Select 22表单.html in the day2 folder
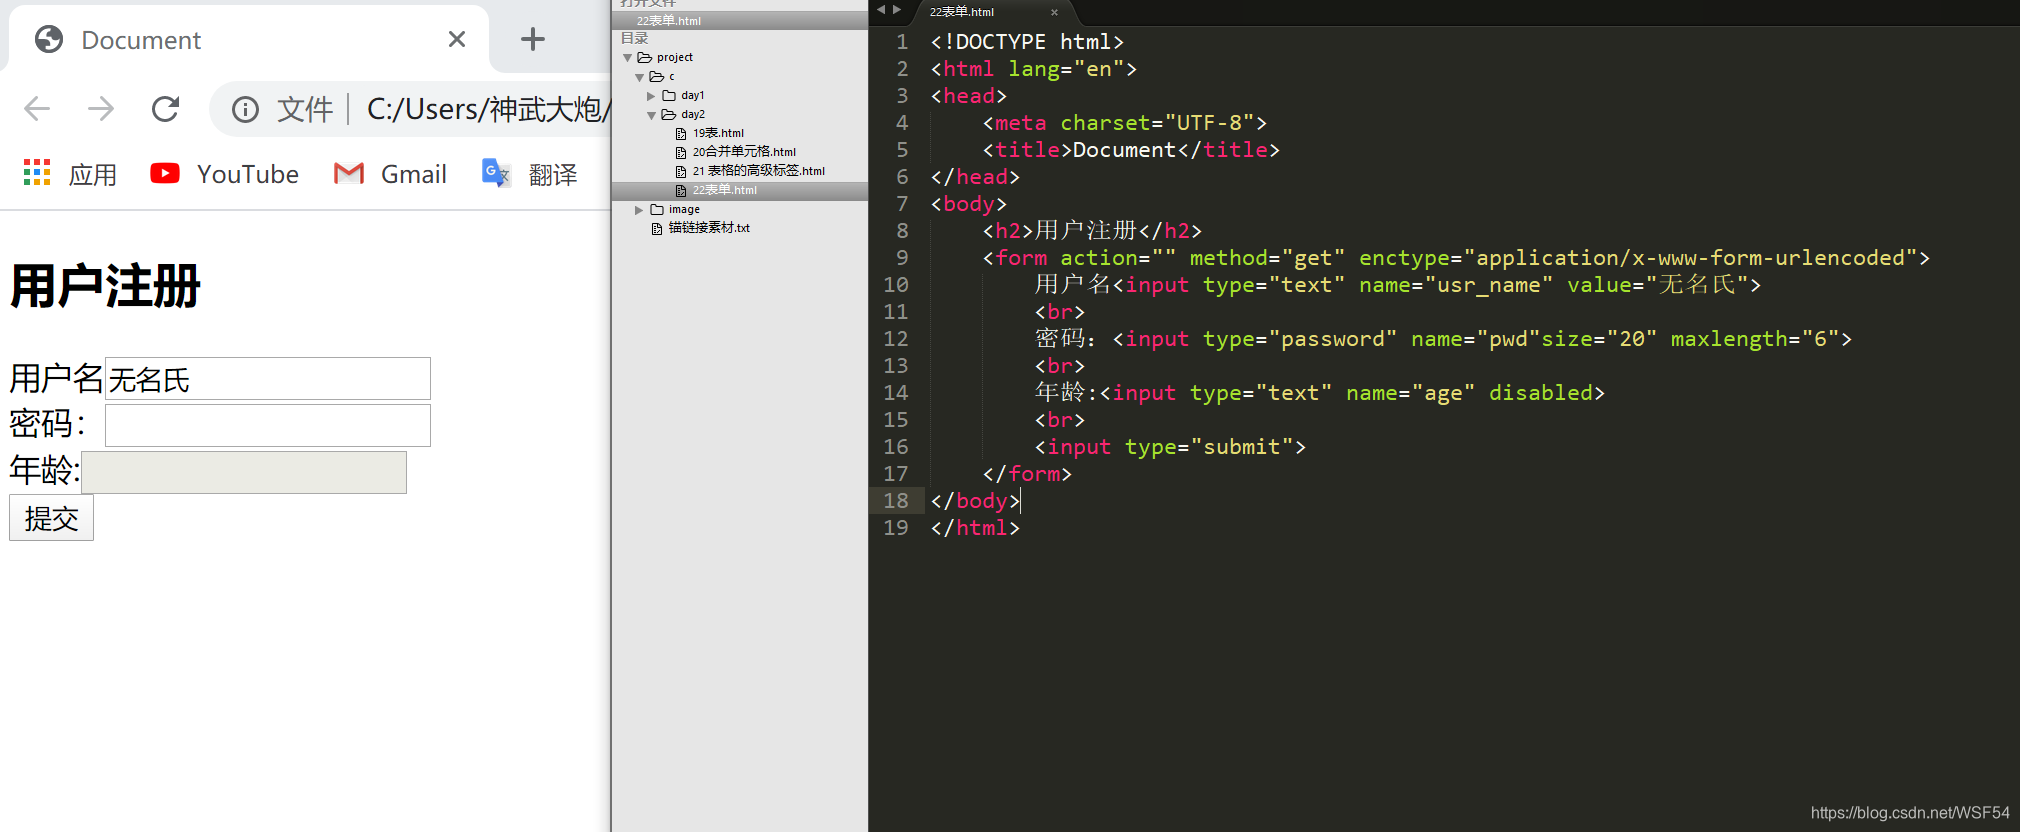Screen dimensions: 2020x832 739,190
